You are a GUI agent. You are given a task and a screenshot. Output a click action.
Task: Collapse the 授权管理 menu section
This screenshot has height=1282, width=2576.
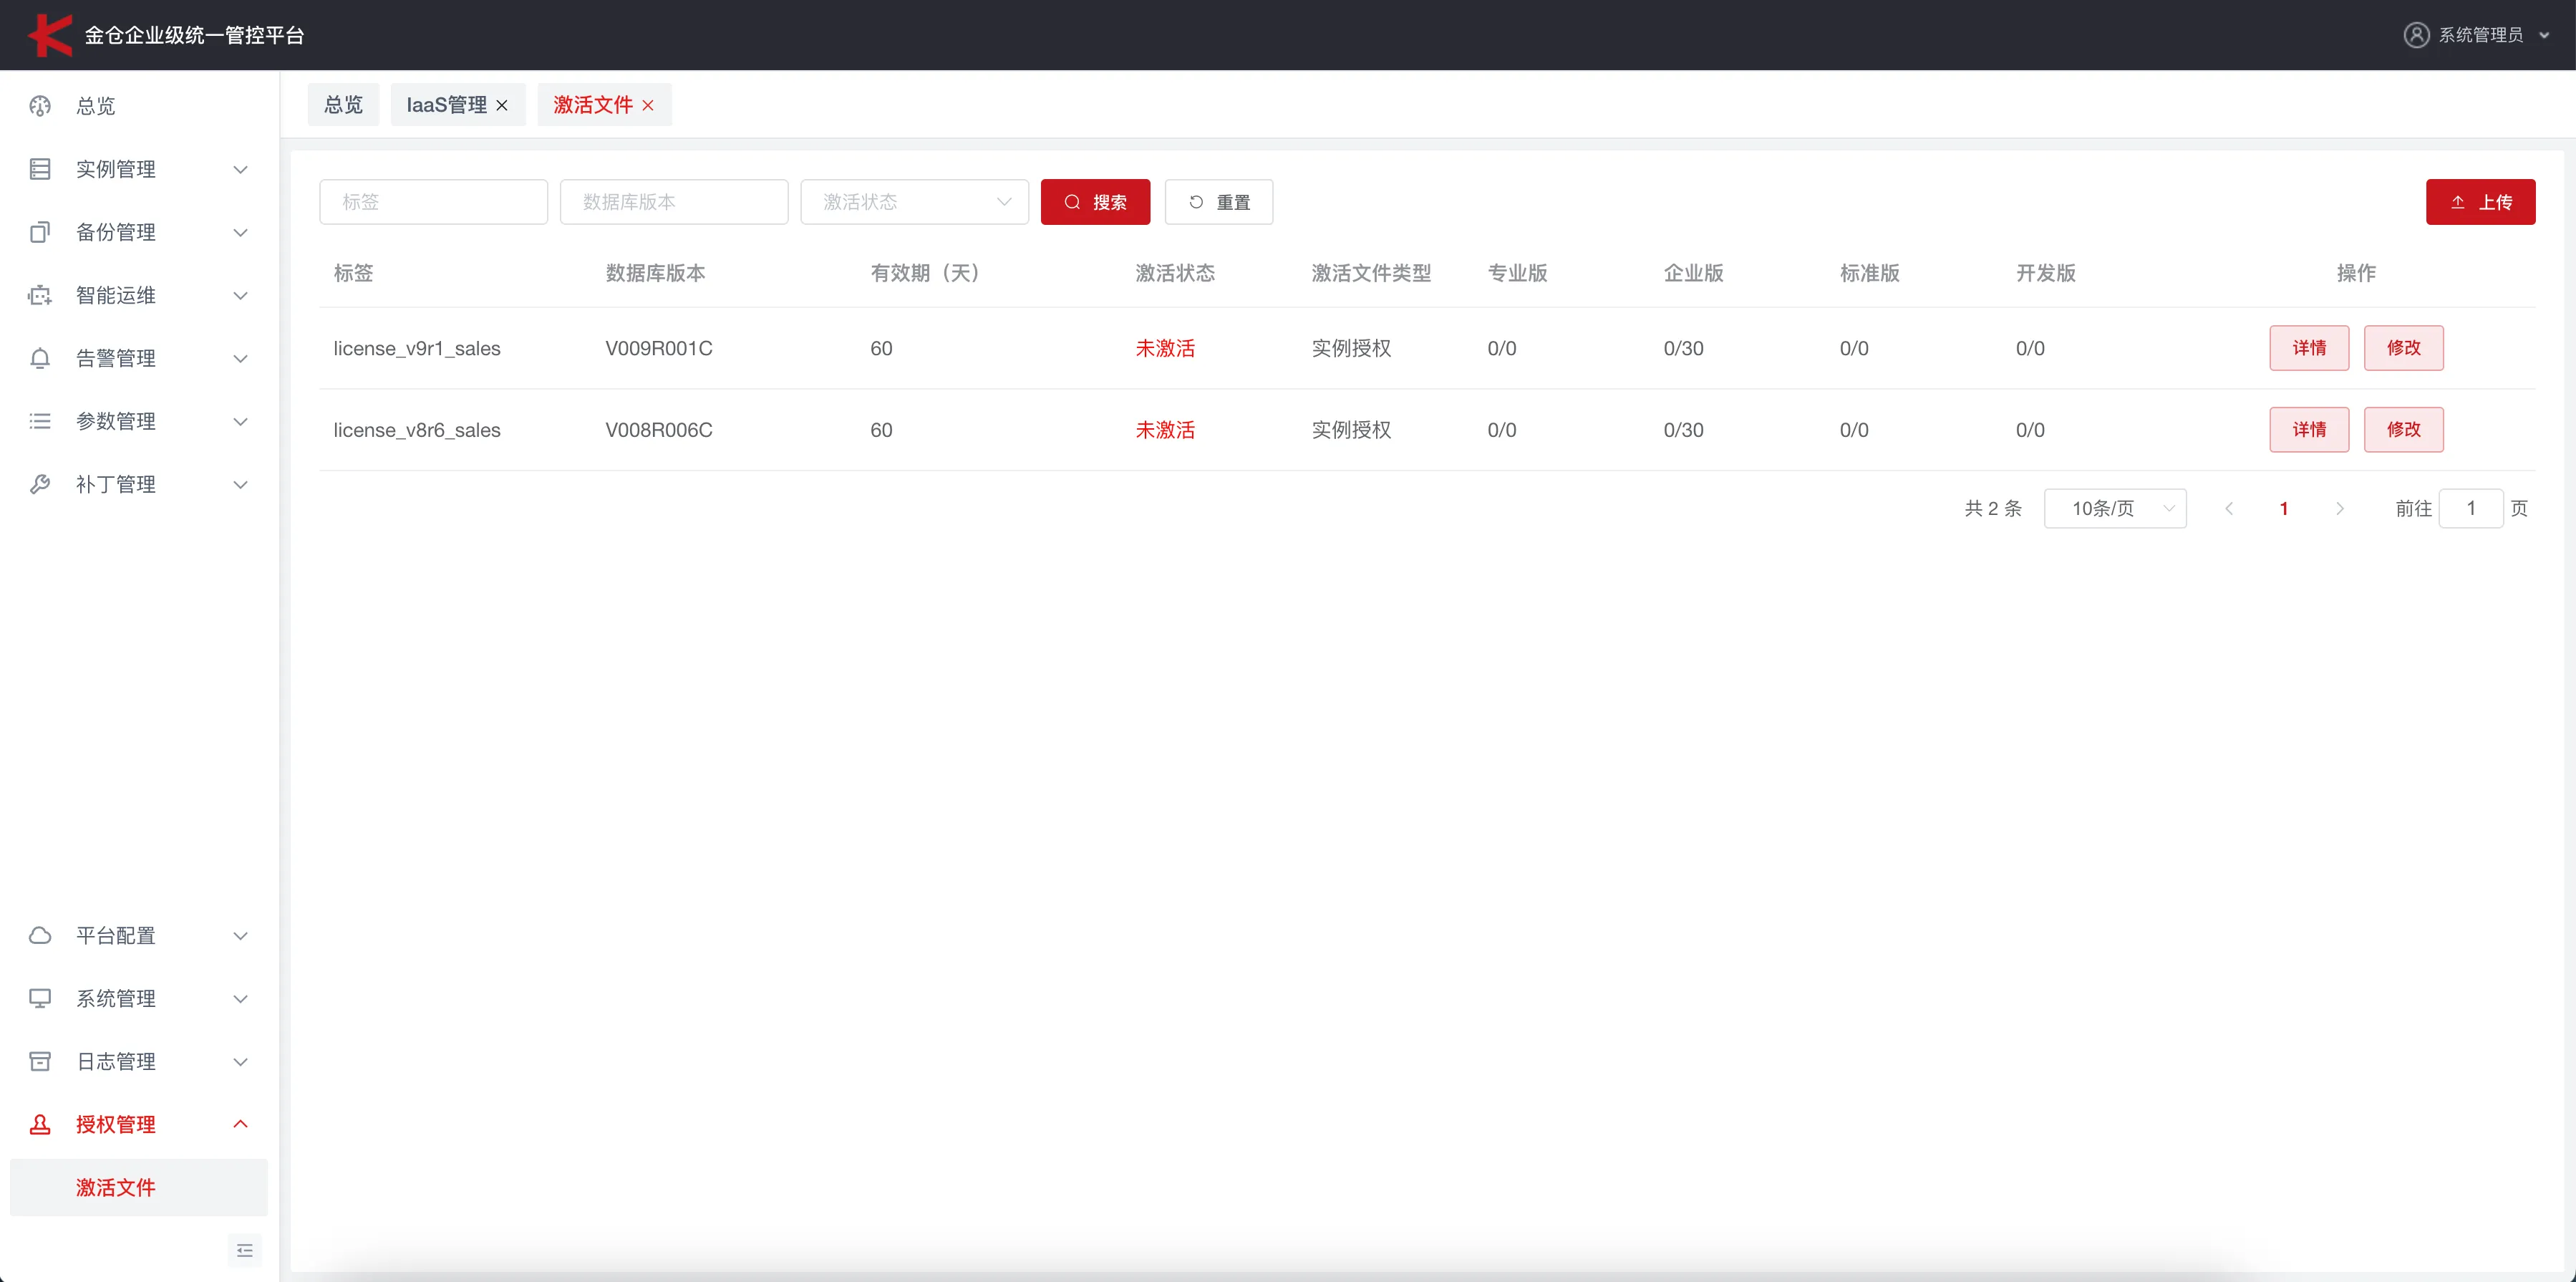(x=240, y=1124)
